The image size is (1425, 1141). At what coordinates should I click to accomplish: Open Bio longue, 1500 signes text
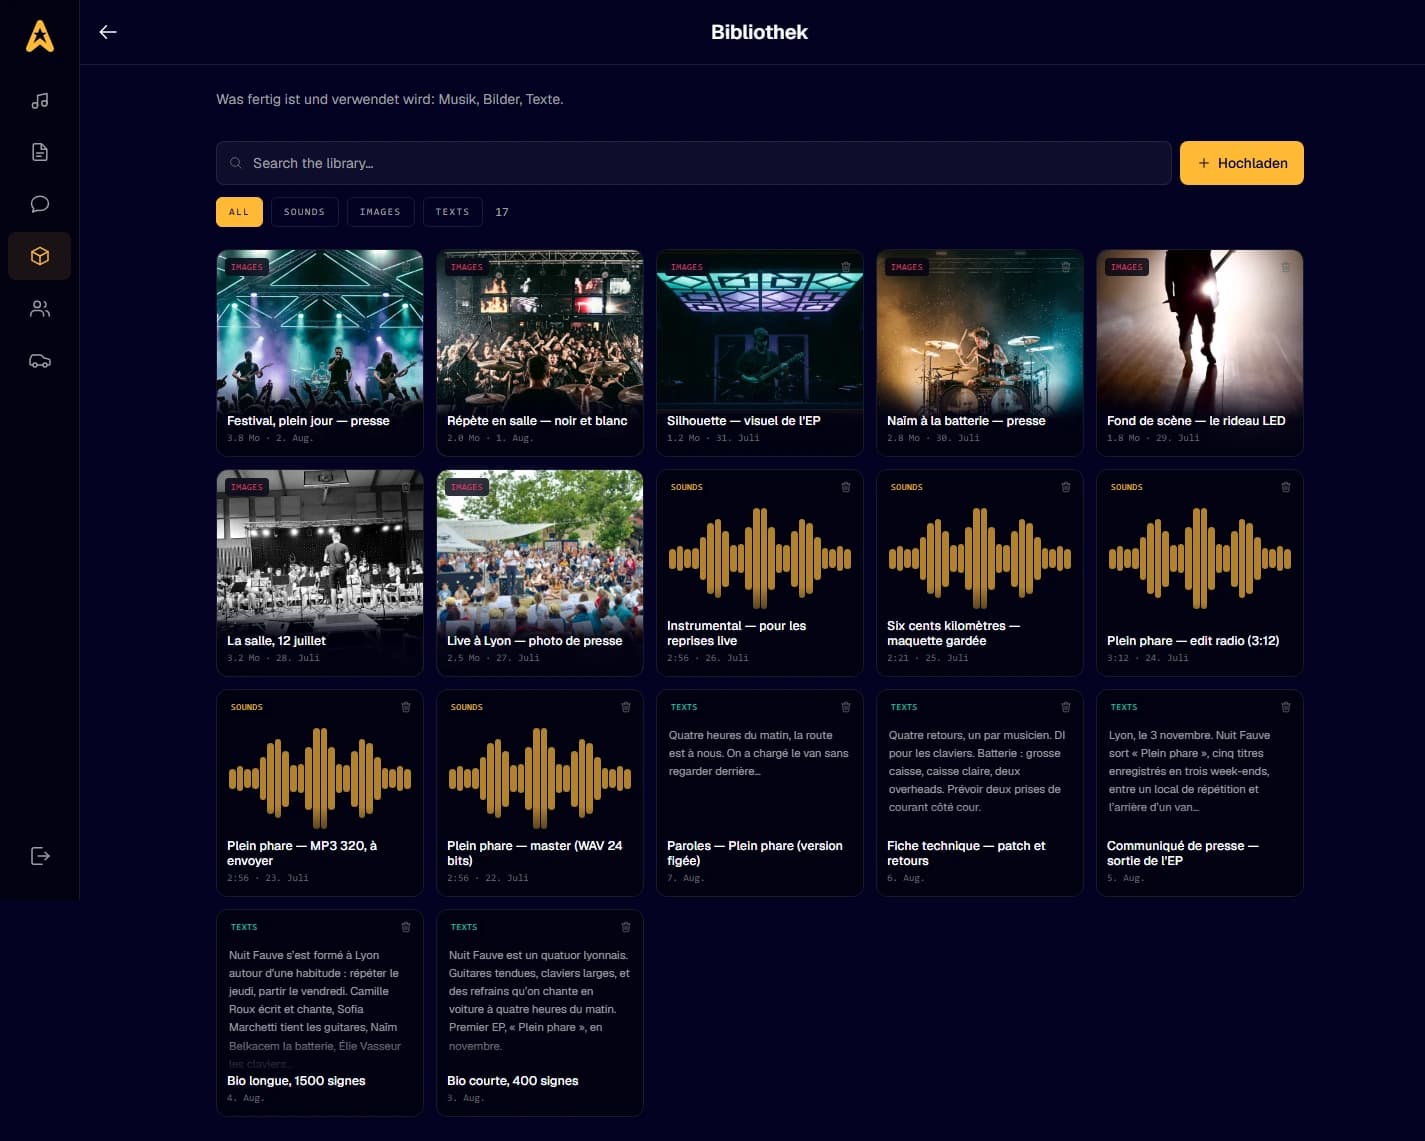(320, 1013)
